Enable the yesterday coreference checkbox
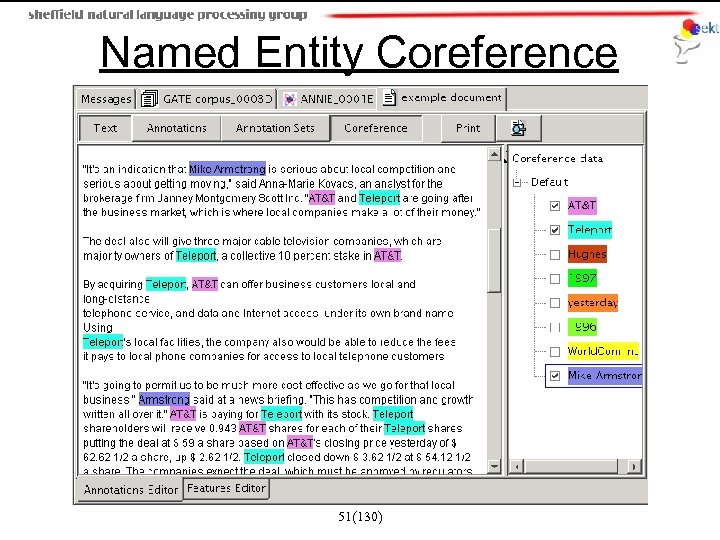Screen dimensions: 720x540 coord(555,303)
